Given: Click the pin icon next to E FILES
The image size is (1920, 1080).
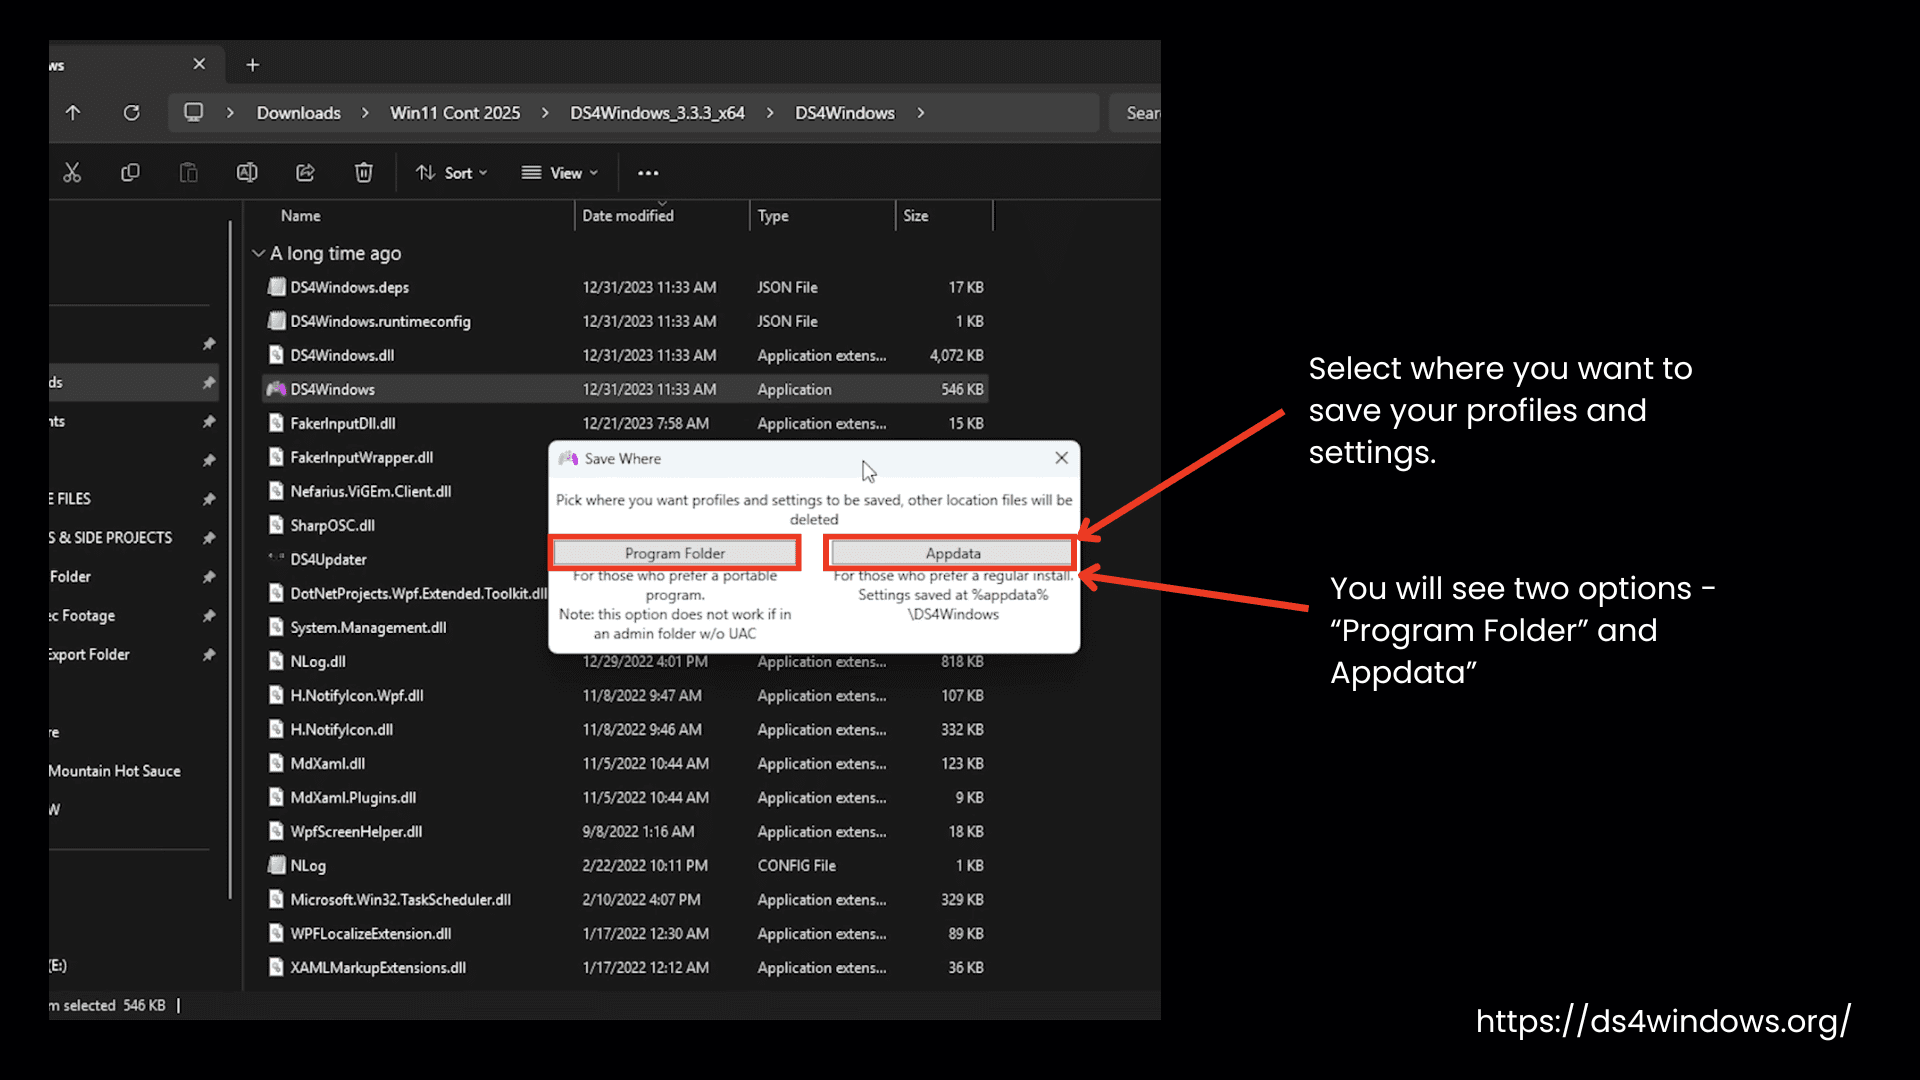Looking at the screenshot, I should 209,499.
